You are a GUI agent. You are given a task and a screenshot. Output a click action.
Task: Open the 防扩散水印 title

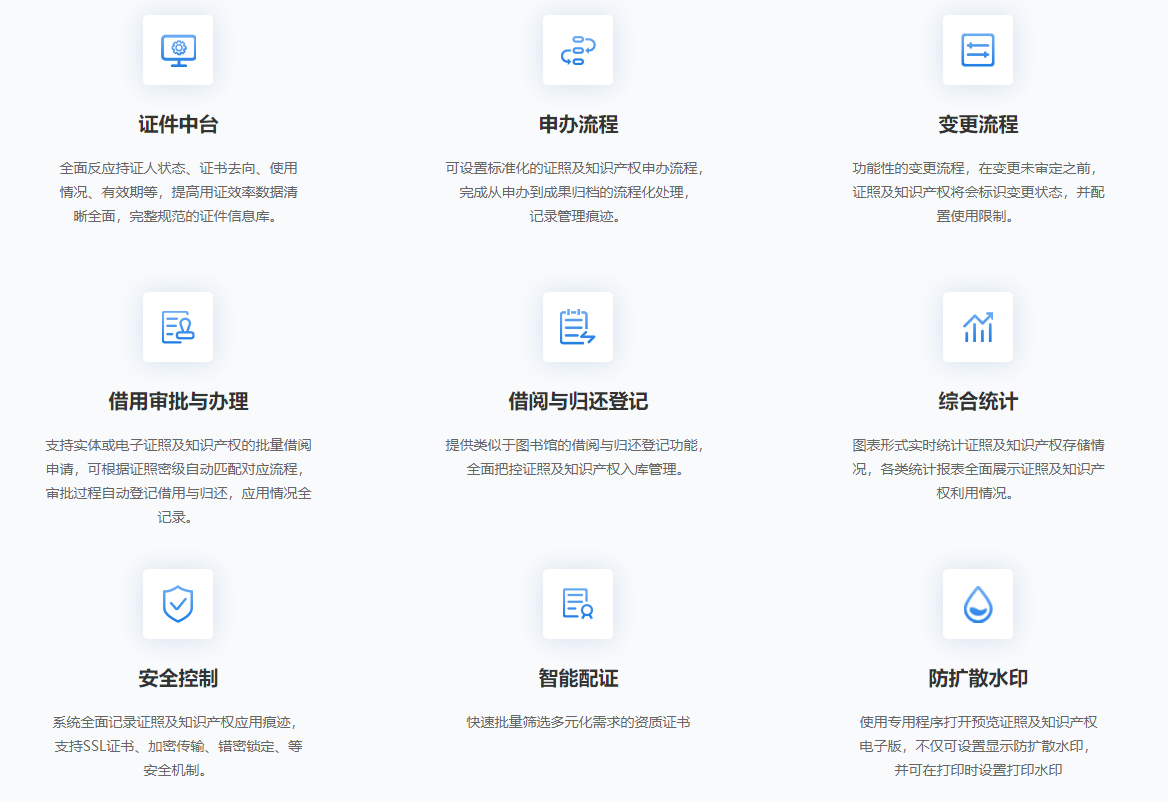[x=978, y=679]
